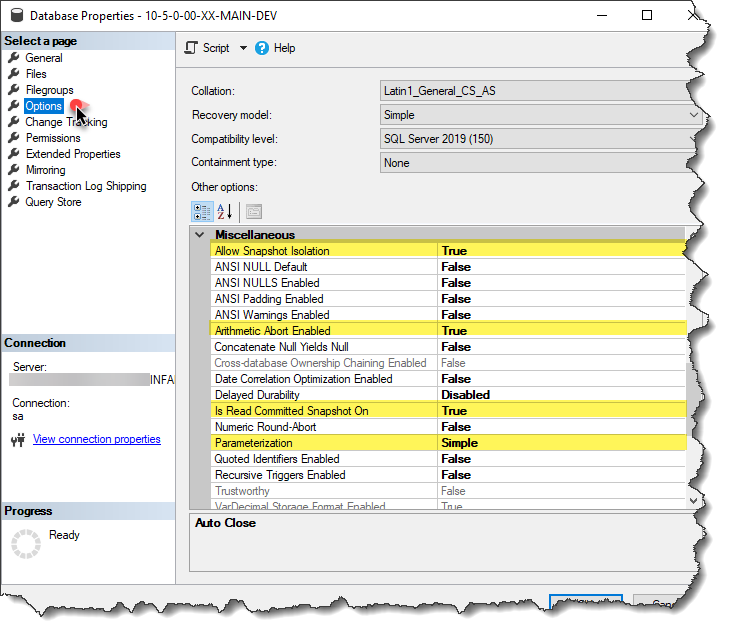Select the grayed Trustworthy row
Screen dimensions: 732x640
click(448, 491)
